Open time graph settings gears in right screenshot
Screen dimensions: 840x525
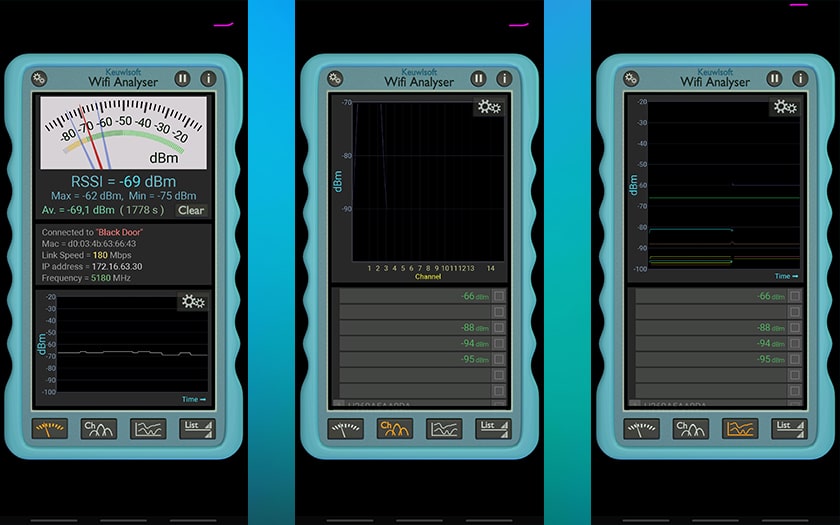pyautogui.click(x=785, y=107)
